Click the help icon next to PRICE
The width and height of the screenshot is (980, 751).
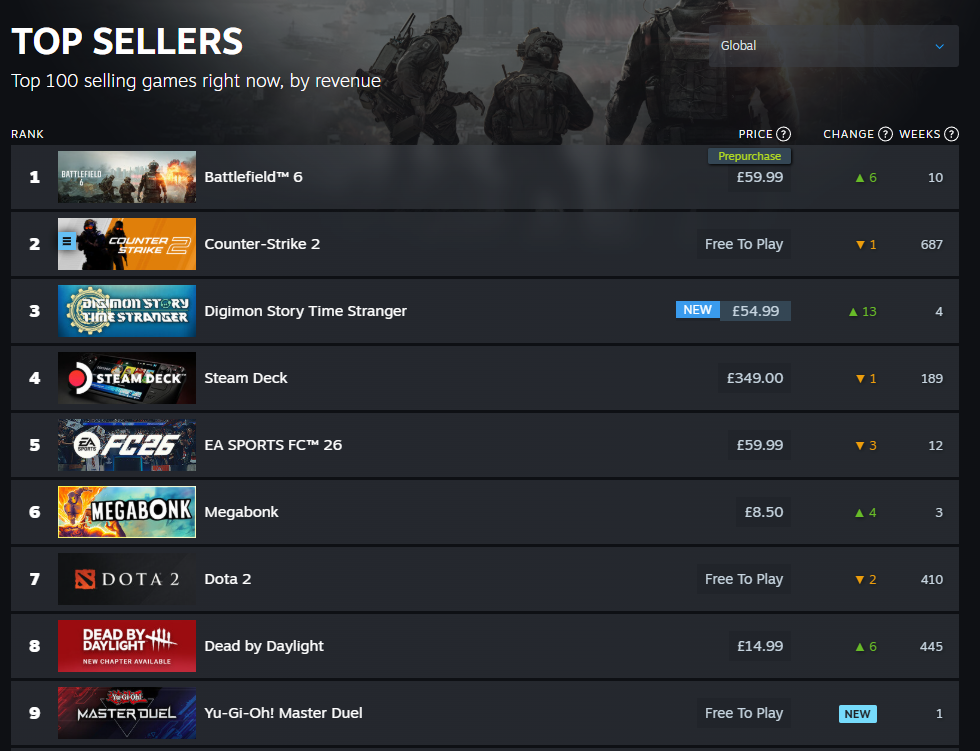[783, 134]
